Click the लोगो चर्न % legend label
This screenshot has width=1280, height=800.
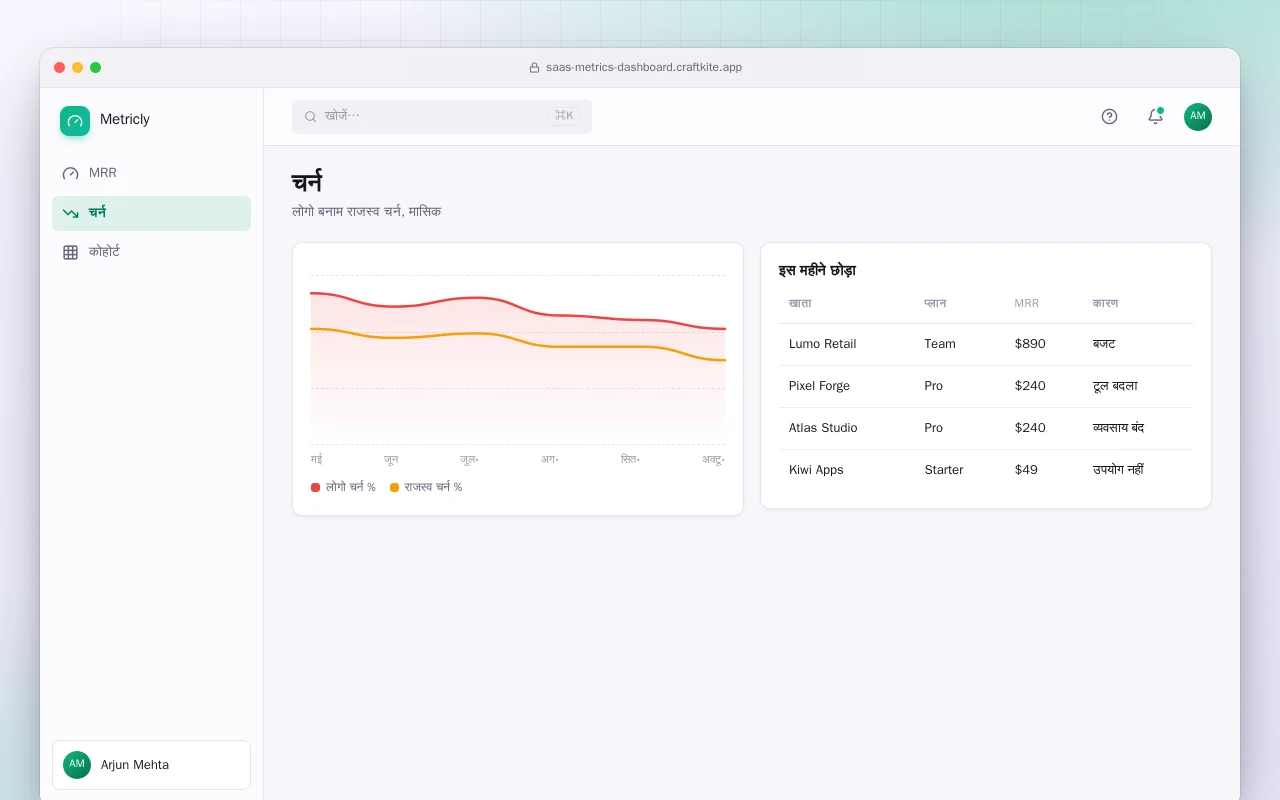351,488
